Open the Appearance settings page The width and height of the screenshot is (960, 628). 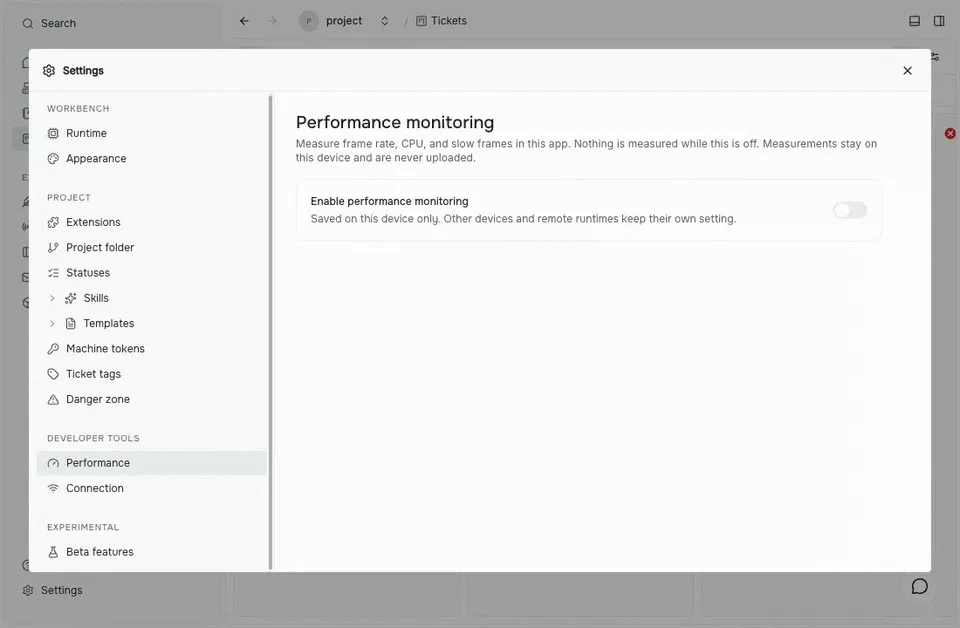(151, 159)
